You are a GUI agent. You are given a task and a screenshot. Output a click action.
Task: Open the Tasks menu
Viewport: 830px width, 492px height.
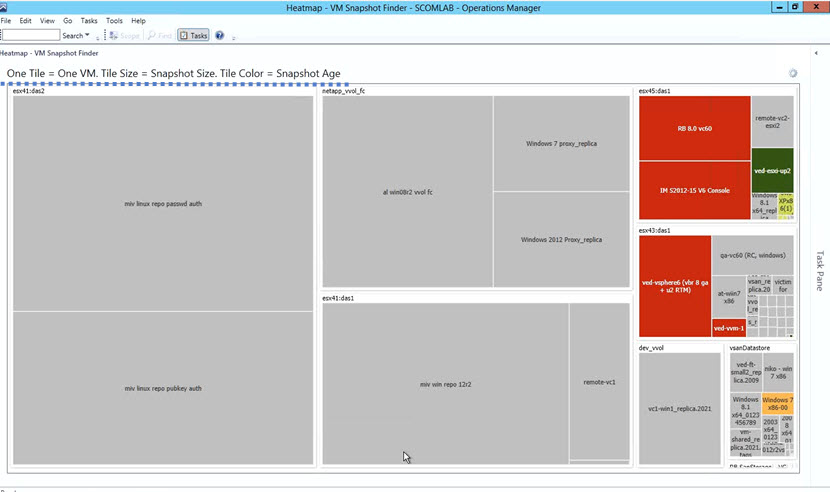pyautogui.click(x=89, y=21)
